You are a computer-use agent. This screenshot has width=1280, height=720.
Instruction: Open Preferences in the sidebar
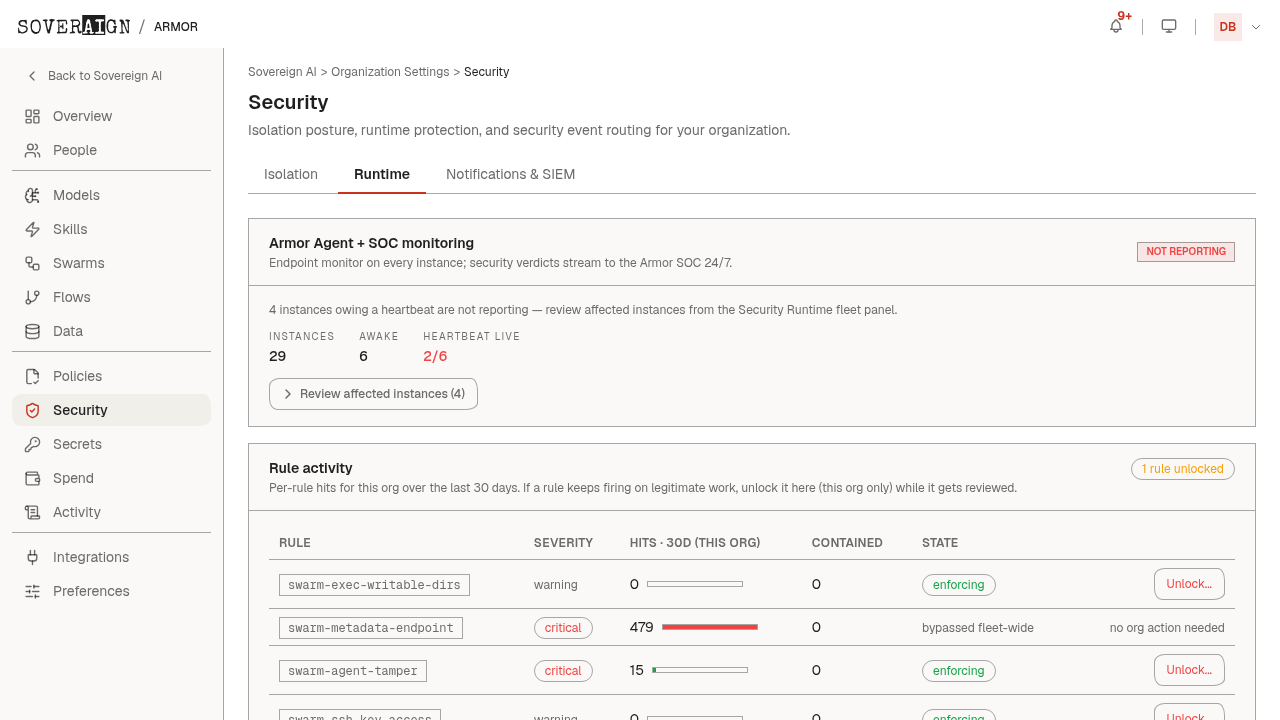pos(111,591)
